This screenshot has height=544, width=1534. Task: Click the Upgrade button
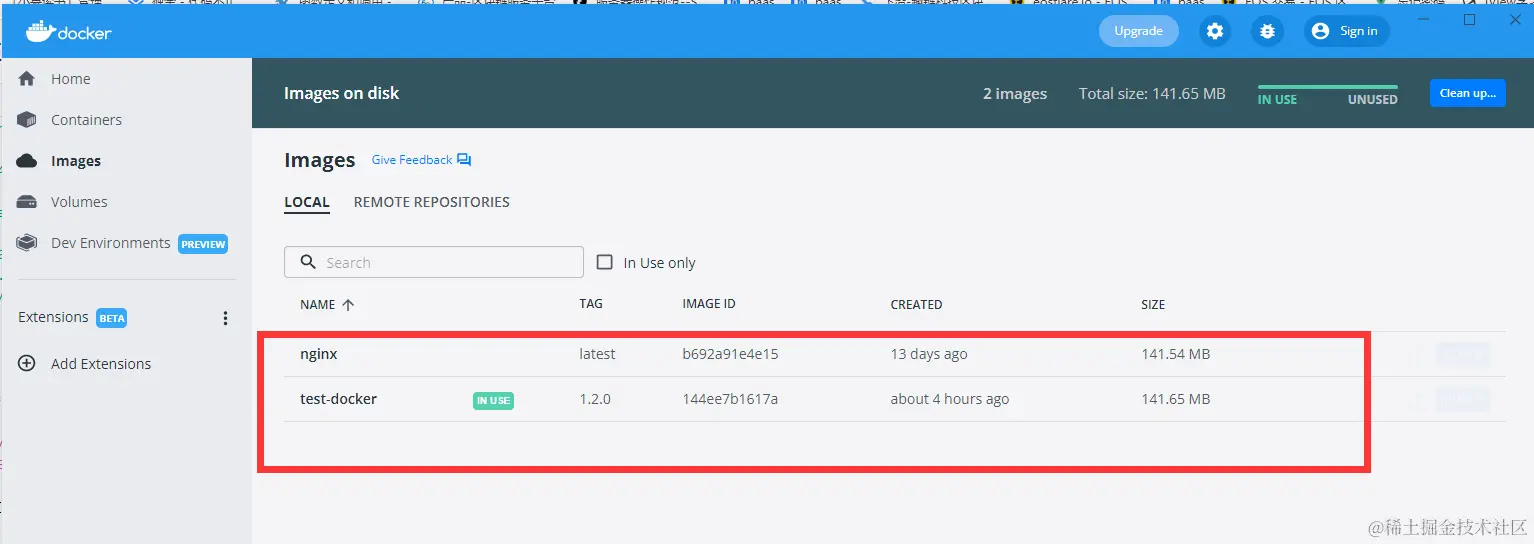point(1138,31)
